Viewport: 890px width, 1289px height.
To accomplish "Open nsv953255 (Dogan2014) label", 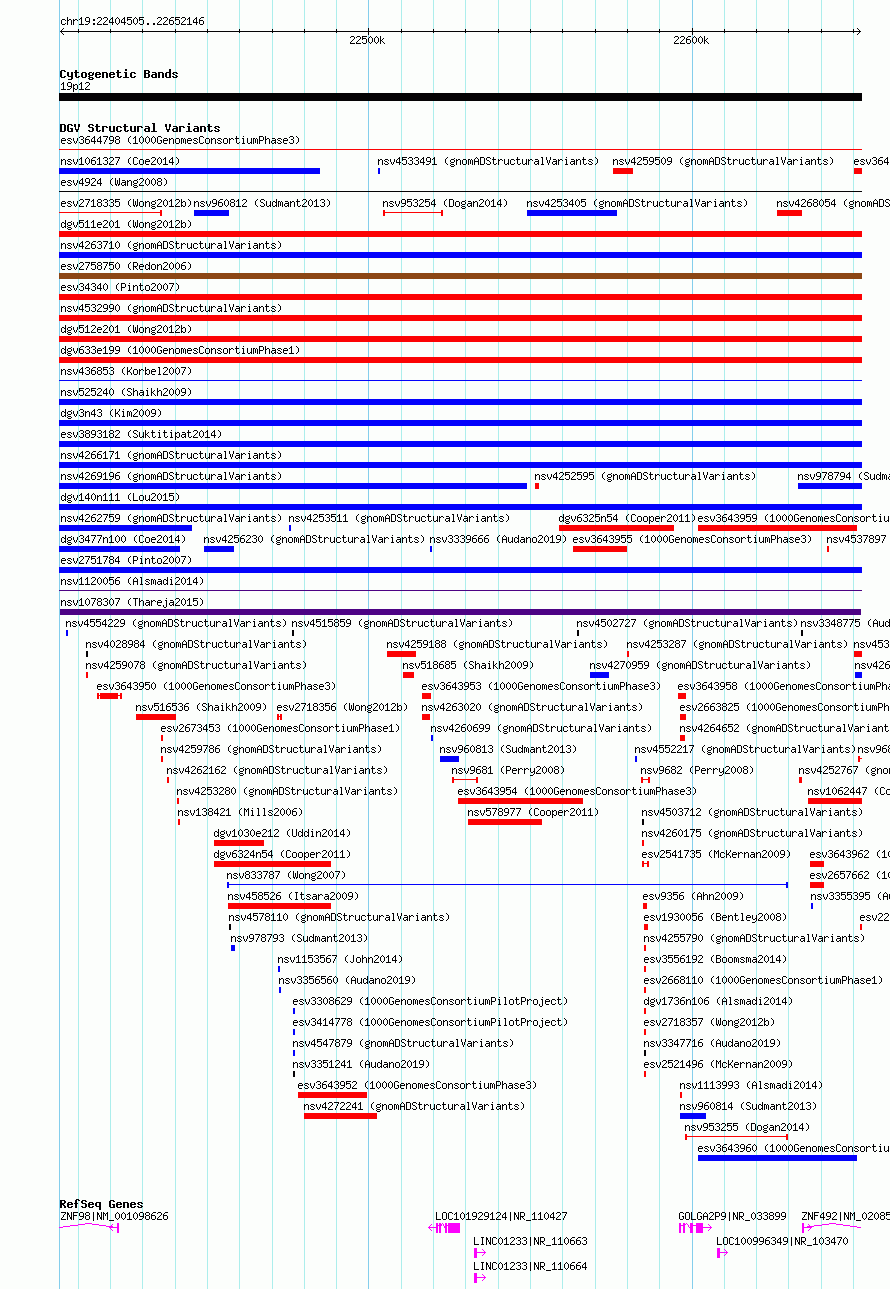I will [748, 1127].
